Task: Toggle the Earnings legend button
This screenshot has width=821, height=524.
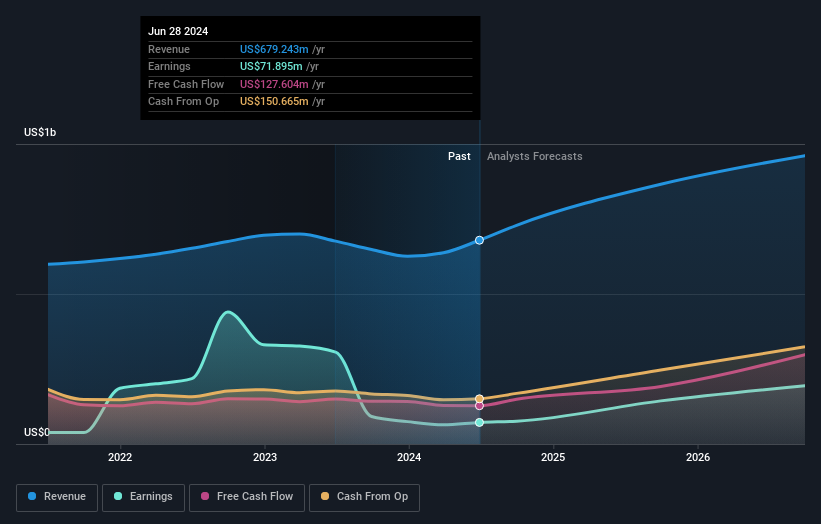Action: point(143,497)
